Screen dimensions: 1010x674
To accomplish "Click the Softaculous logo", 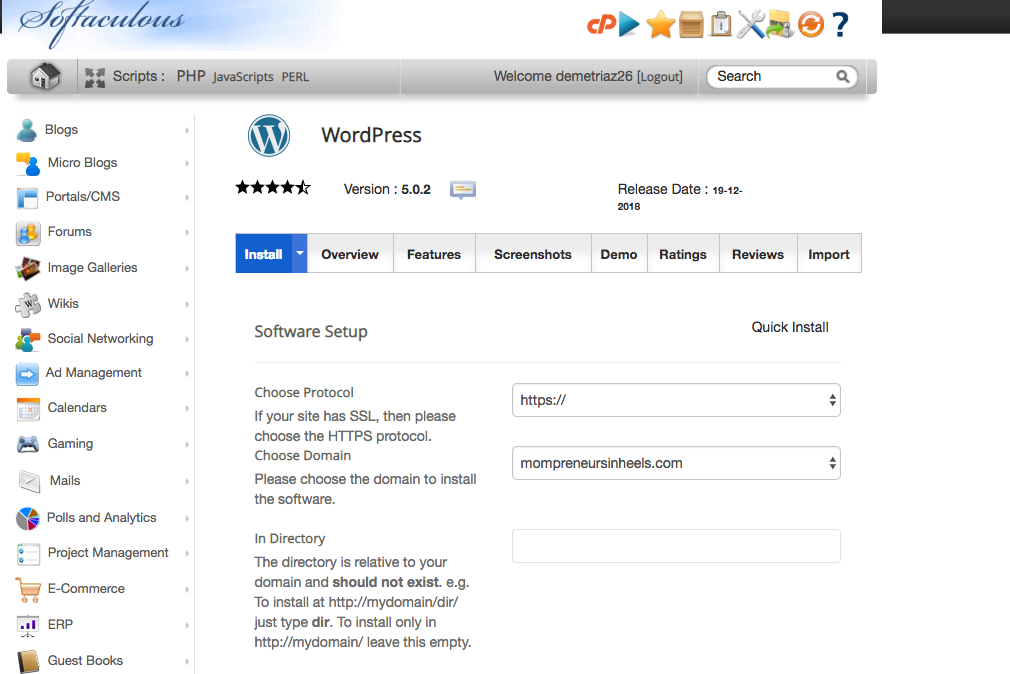I will (101, 22).
